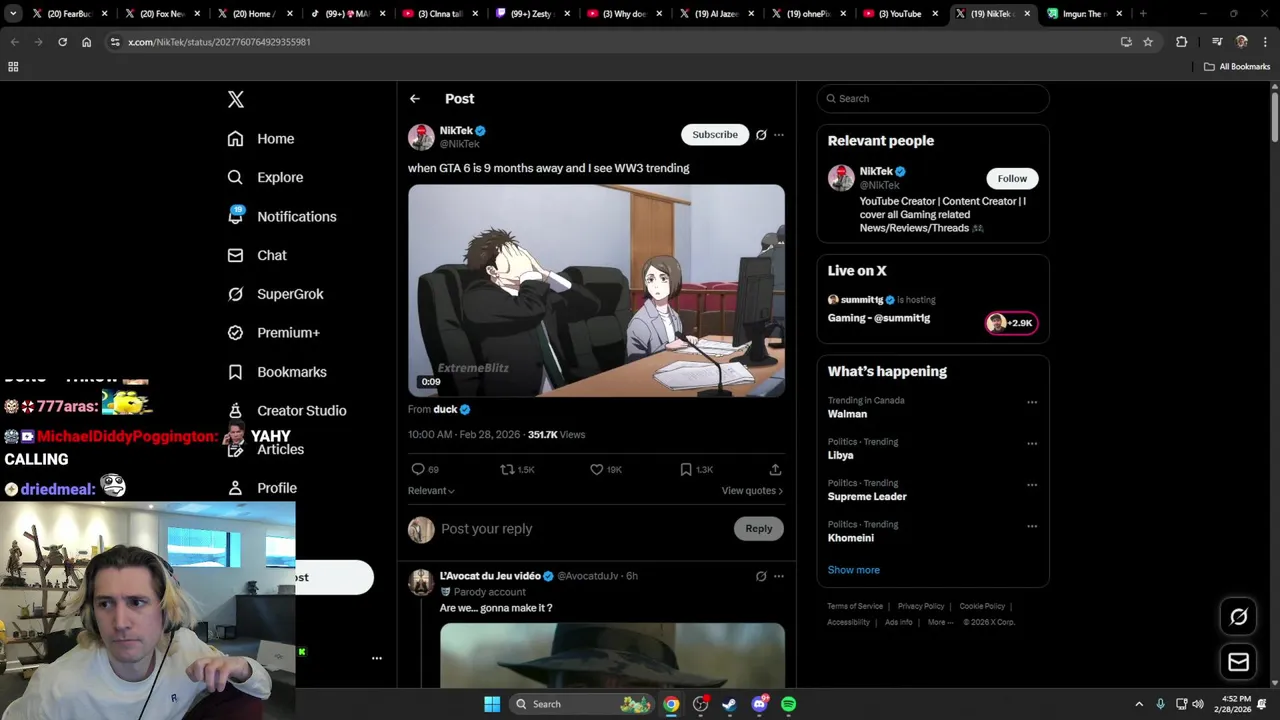
Task: Expand the Relevant replies sort dropdown
Action: point(431,491)
